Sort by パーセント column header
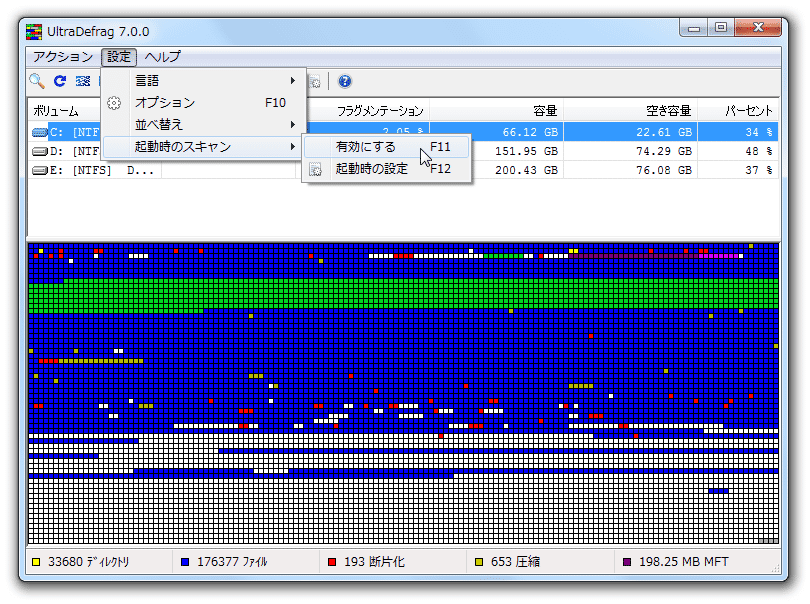 pos(739,111)
